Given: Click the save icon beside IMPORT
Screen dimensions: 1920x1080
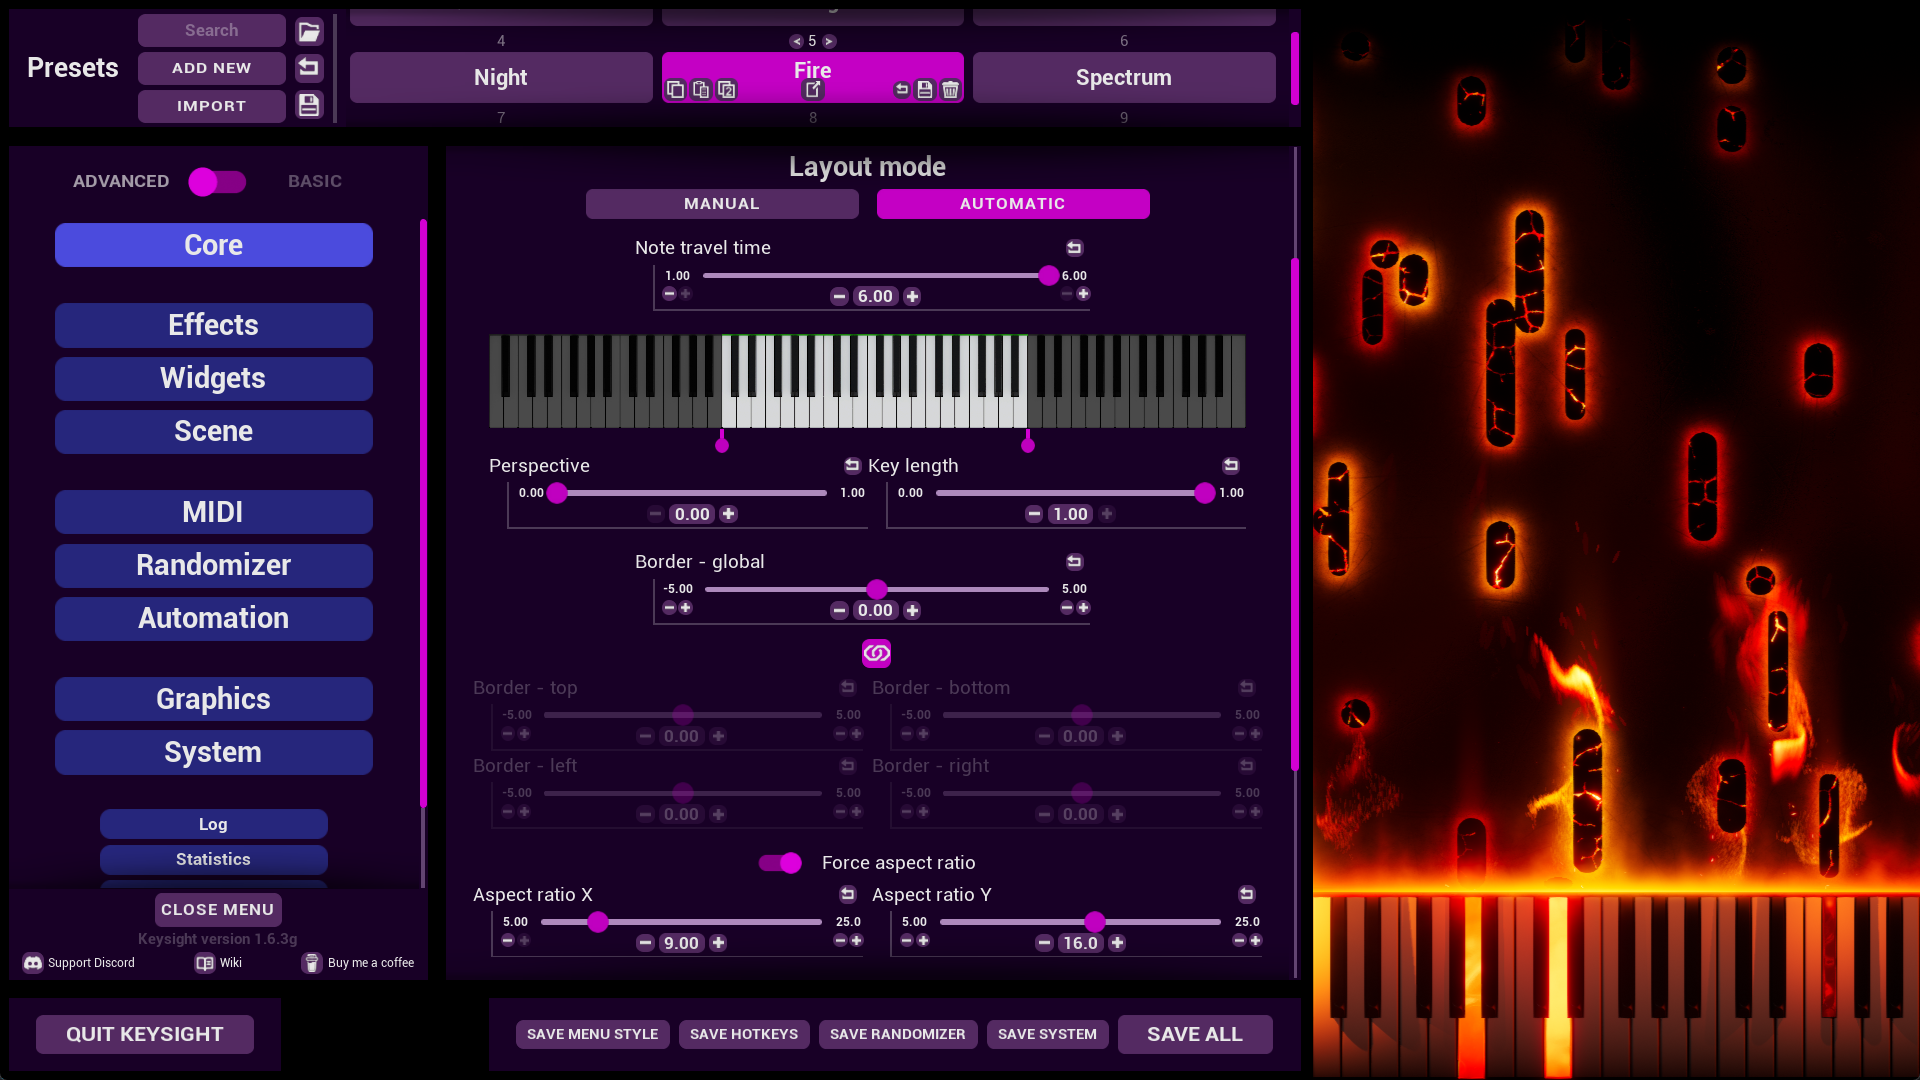Looking at the screenshot, I should tap(309, 105).
